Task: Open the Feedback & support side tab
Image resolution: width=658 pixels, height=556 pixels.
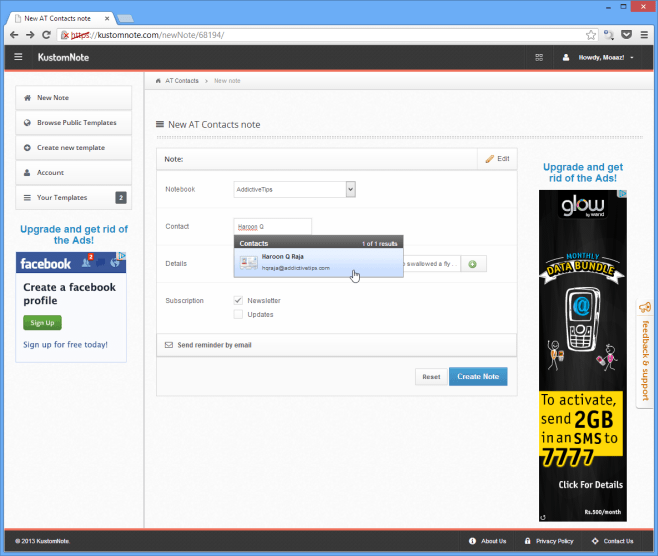Action: tap(645, 350)
